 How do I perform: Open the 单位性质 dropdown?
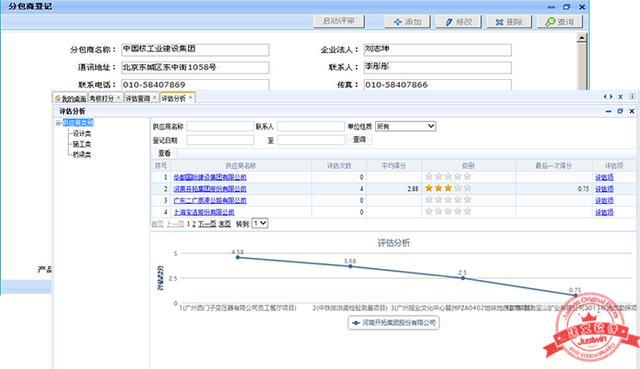[405, 126]
